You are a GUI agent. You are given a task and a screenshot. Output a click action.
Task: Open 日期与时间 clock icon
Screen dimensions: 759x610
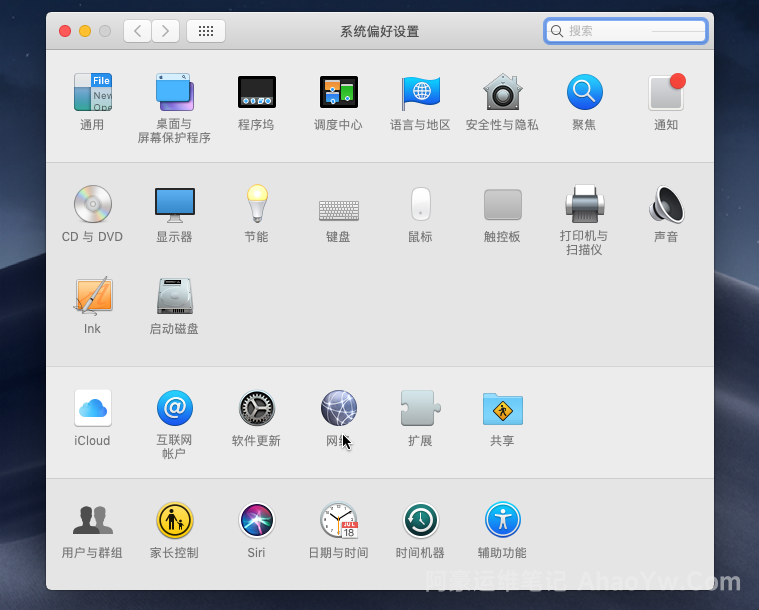[338, 520]
